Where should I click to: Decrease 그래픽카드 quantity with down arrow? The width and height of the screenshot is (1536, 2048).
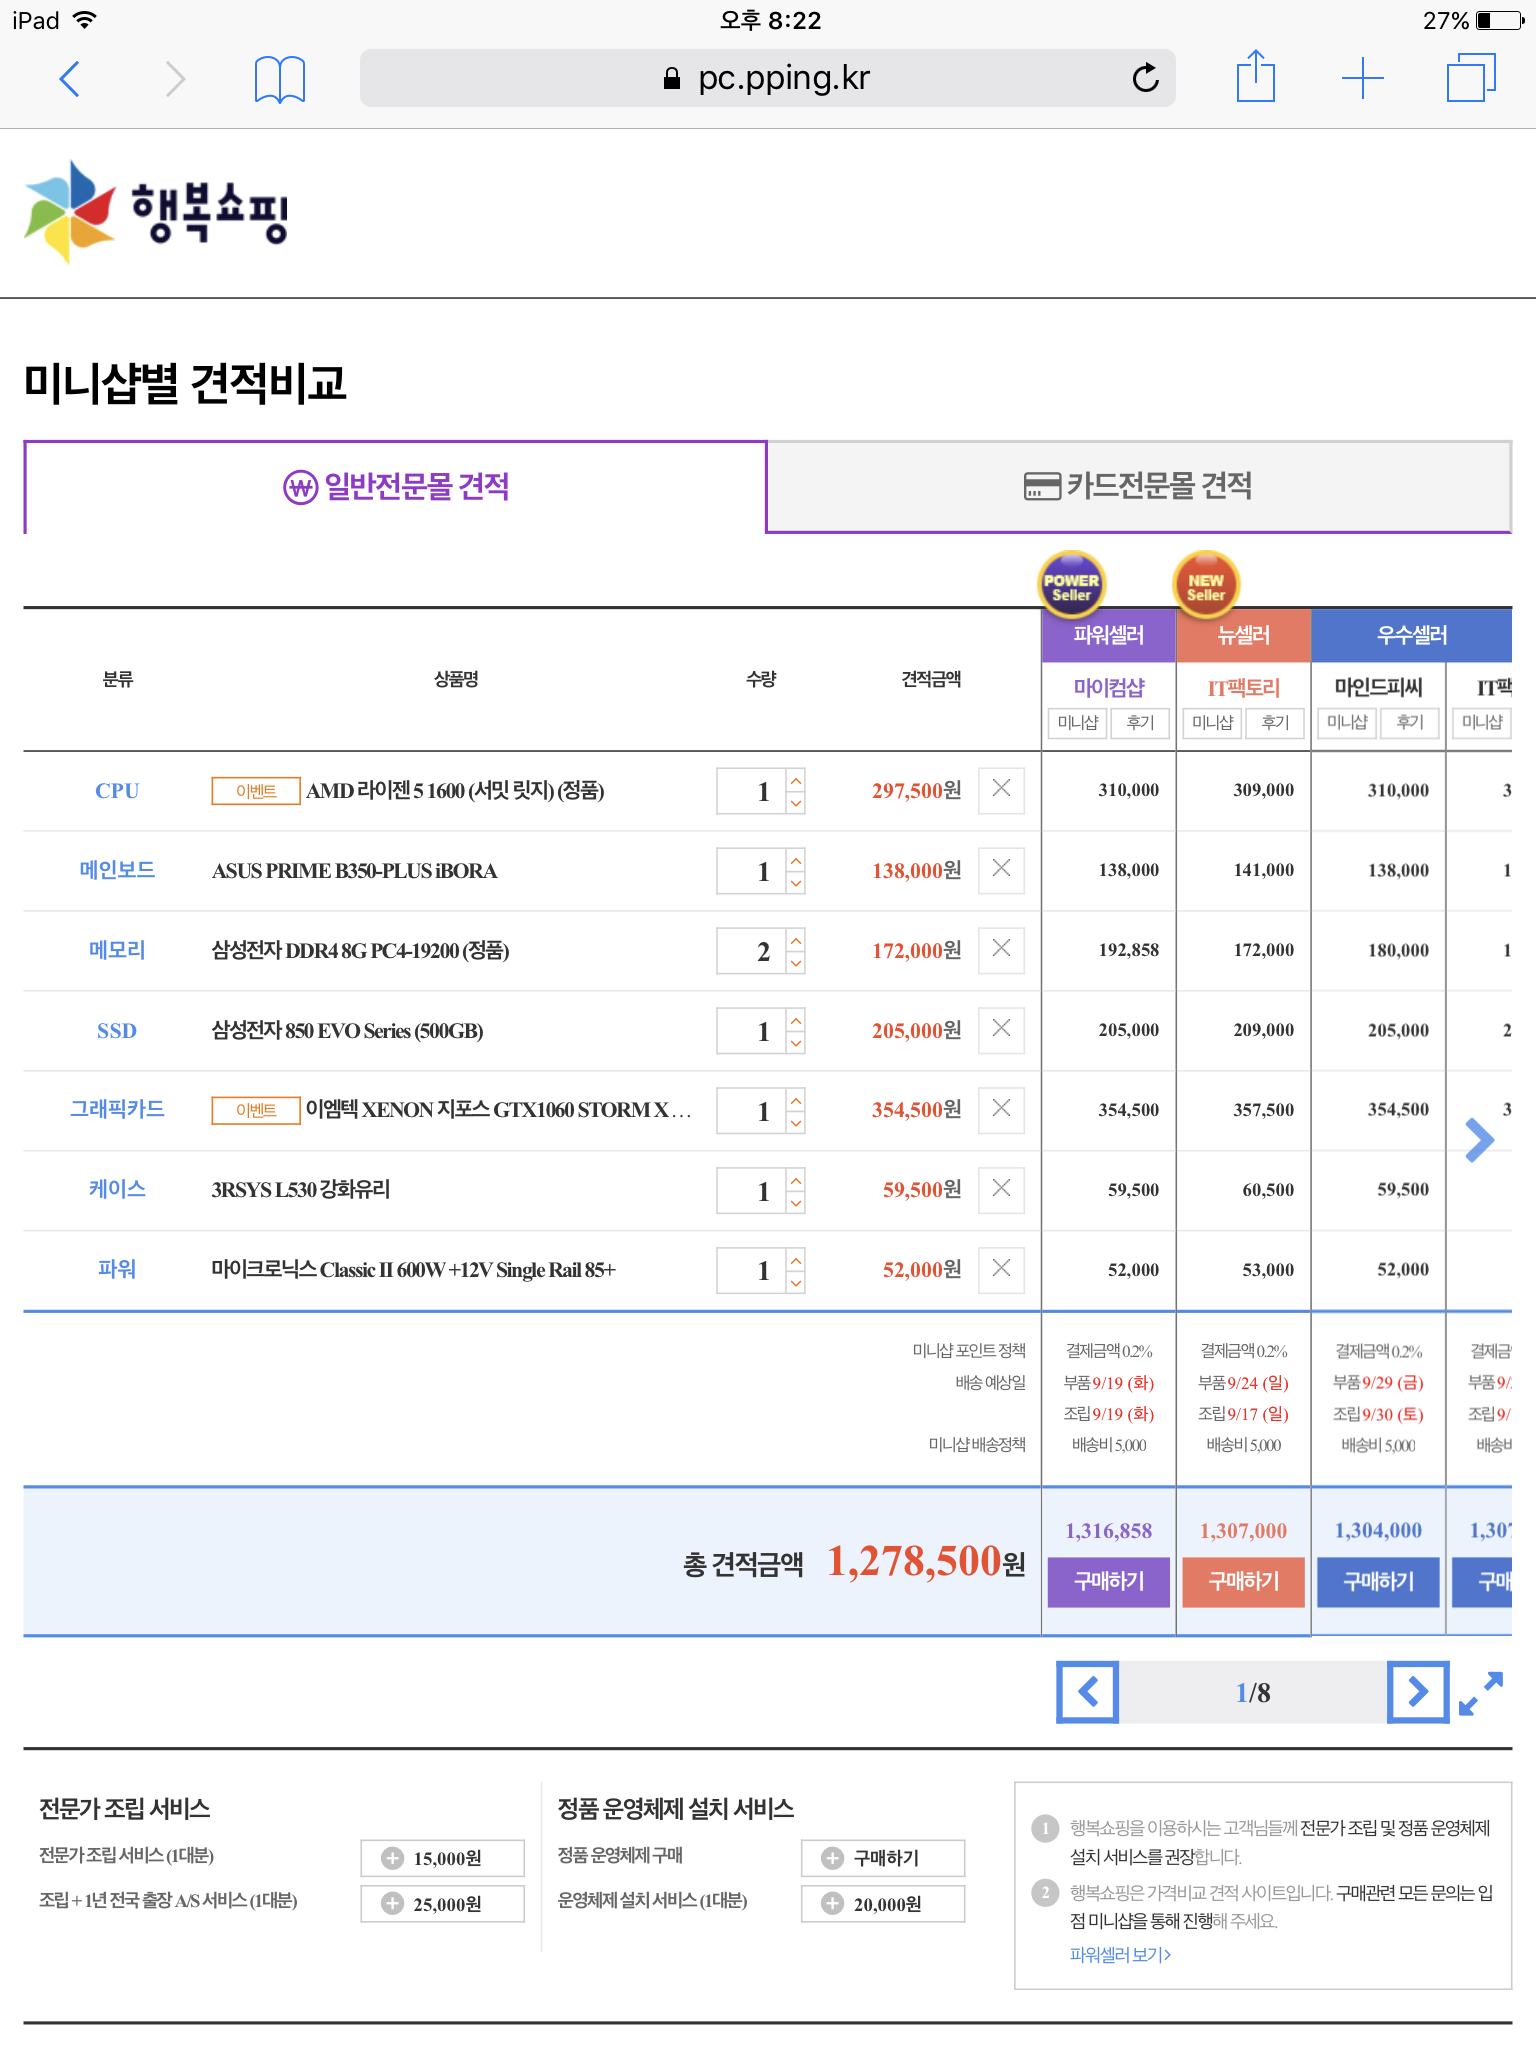coord(796,1123)
